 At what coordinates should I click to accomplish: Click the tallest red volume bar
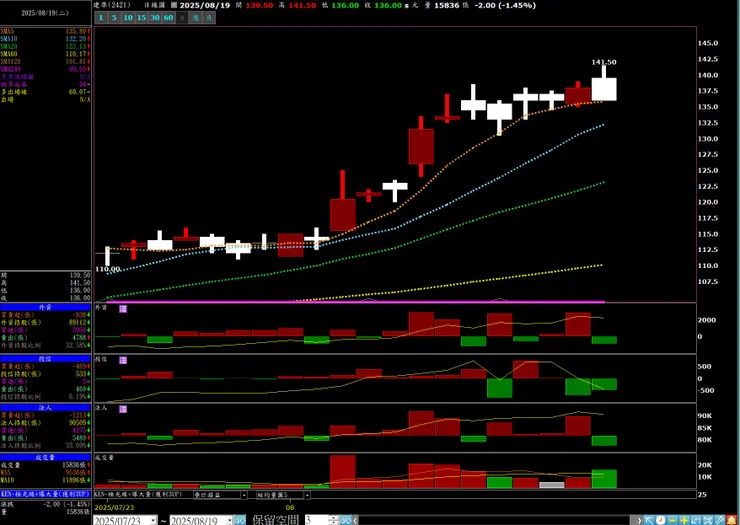click(x=343, y=471)
